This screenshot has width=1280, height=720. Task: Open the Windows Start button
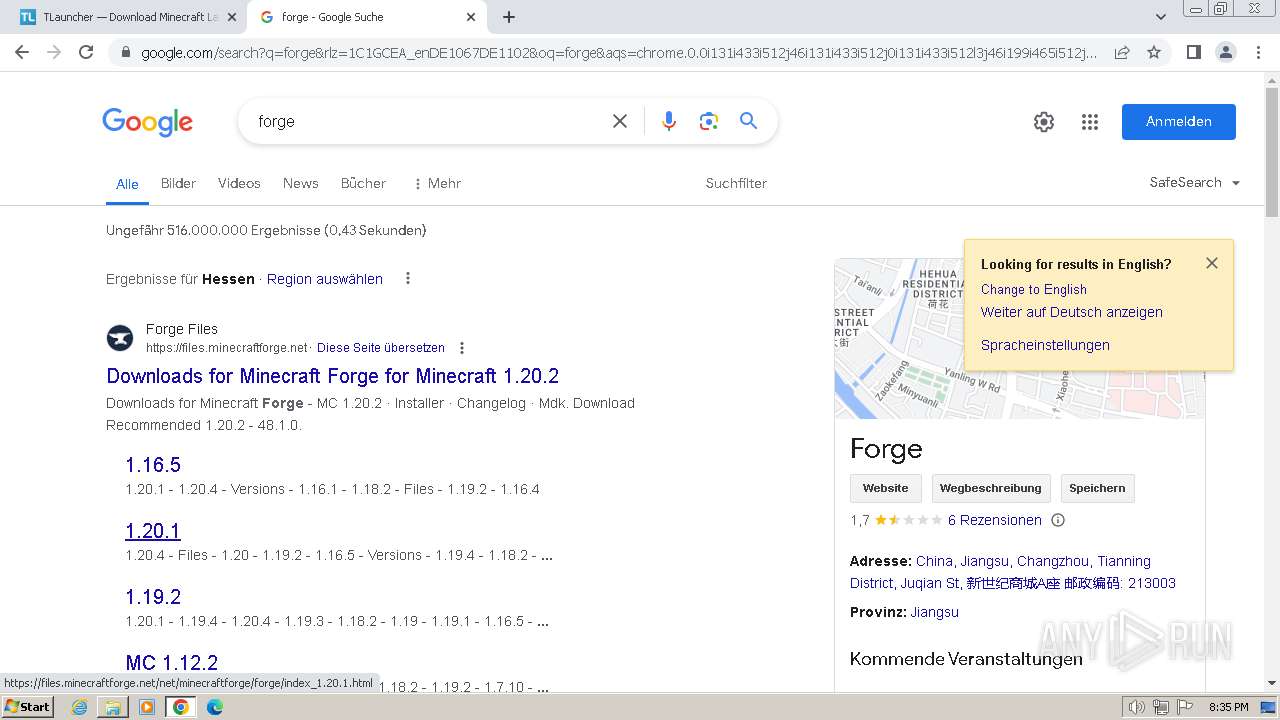[x=28, y=706]
